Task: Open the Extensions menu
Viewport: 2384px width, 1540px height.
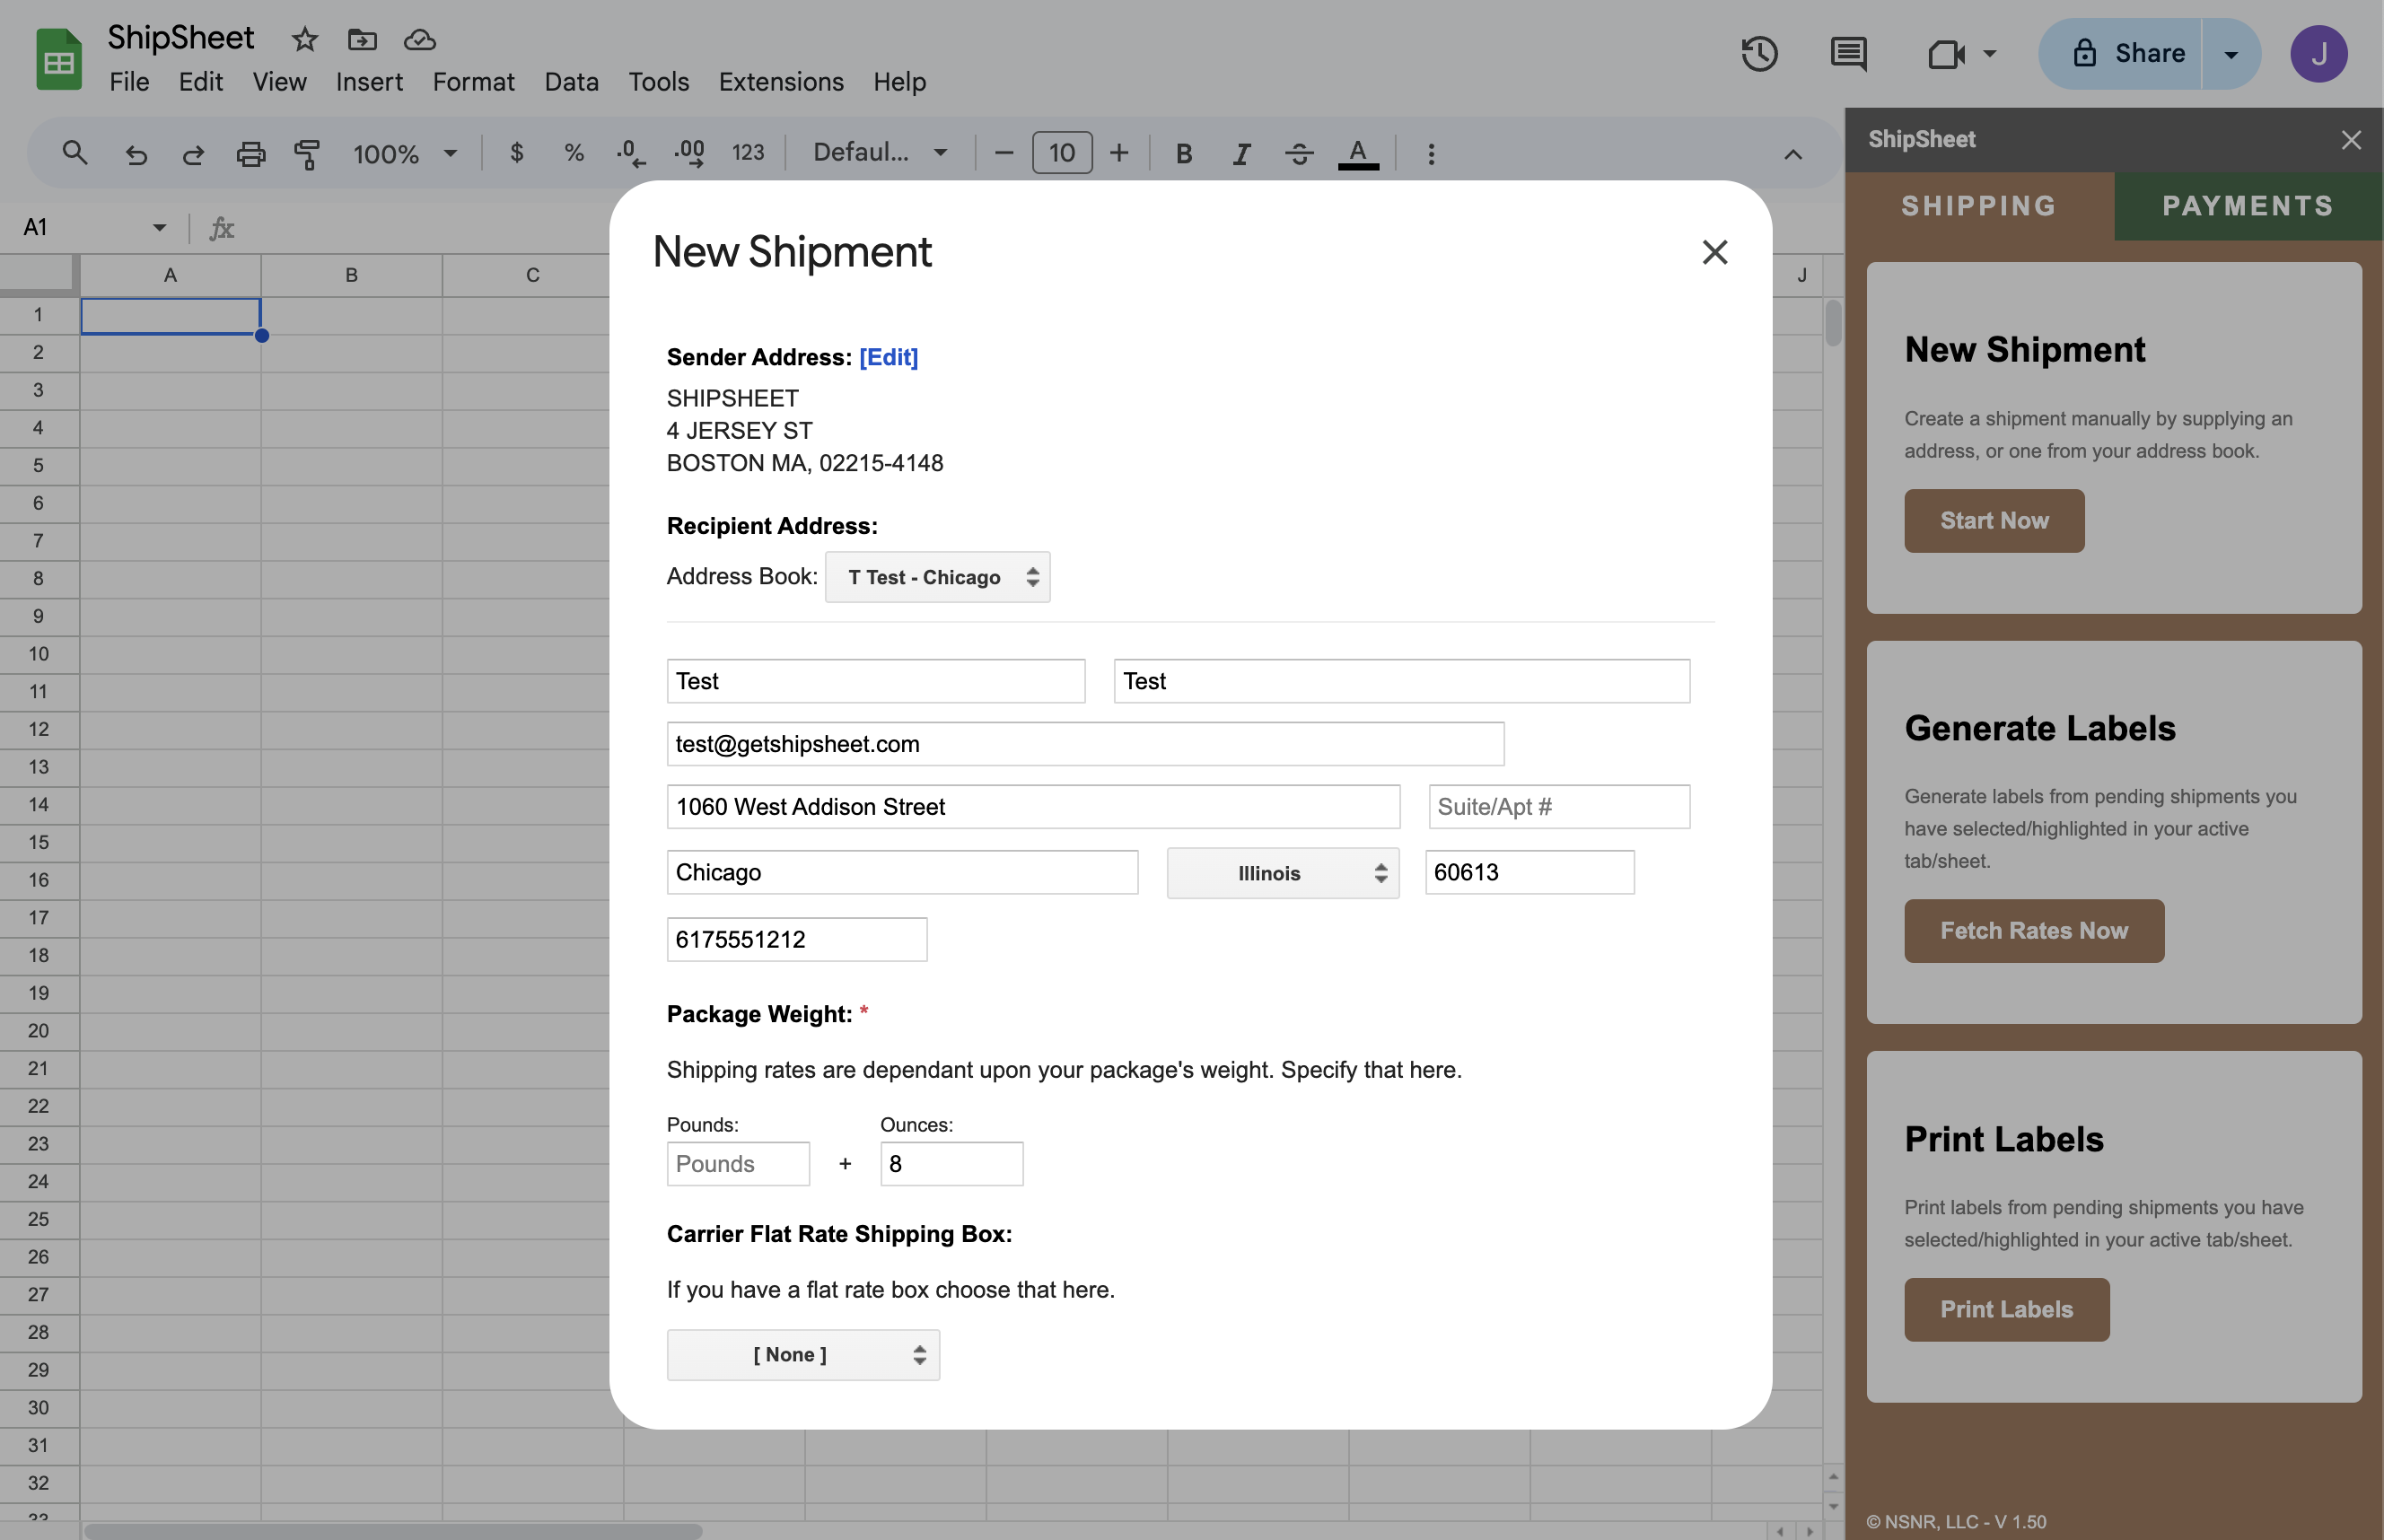Action: click(780, 82)
